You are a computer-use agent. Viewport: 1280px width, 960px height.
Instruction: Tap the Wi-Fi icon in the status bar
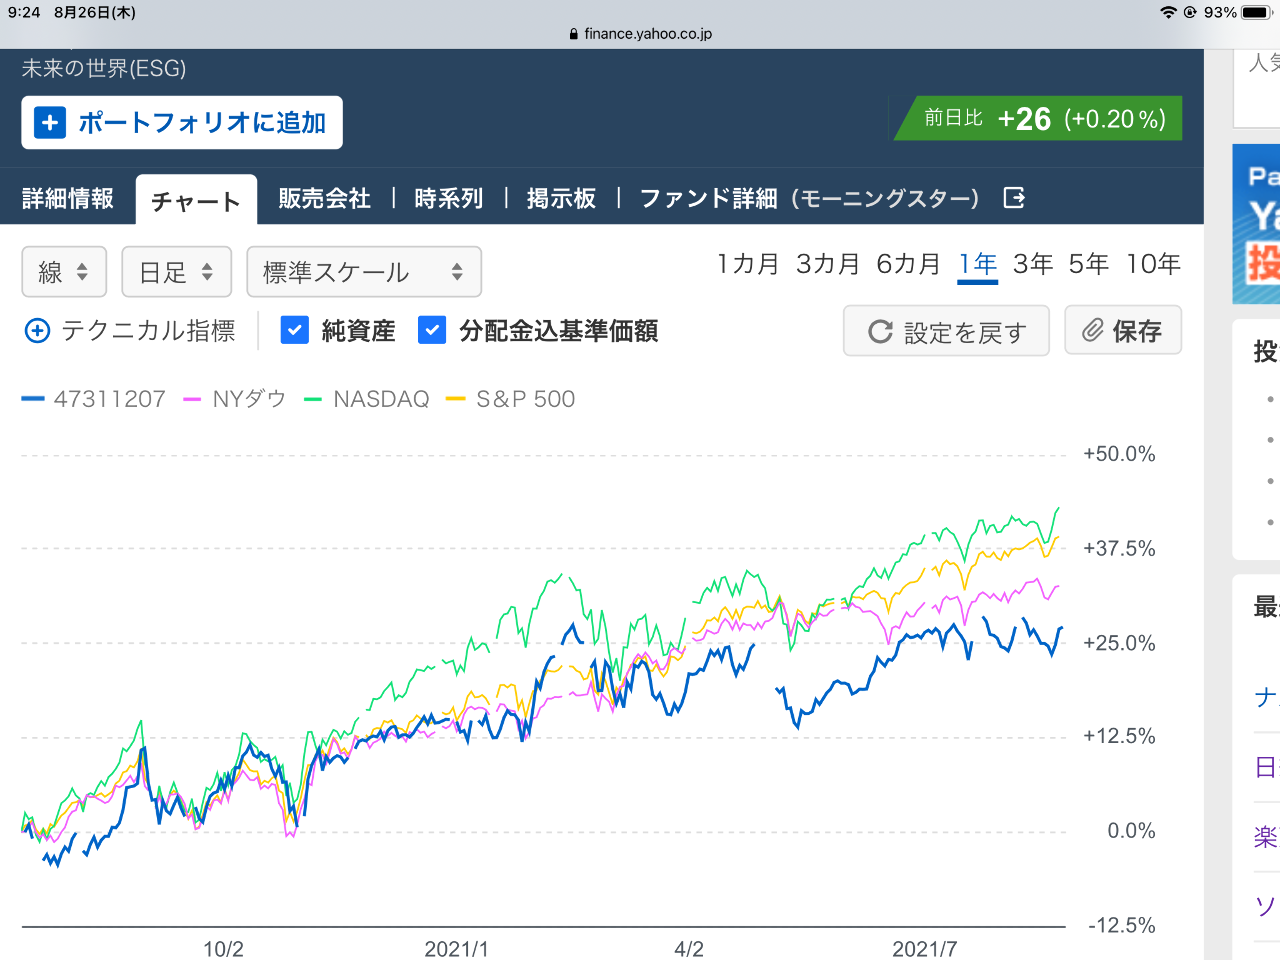(1168, 12)
